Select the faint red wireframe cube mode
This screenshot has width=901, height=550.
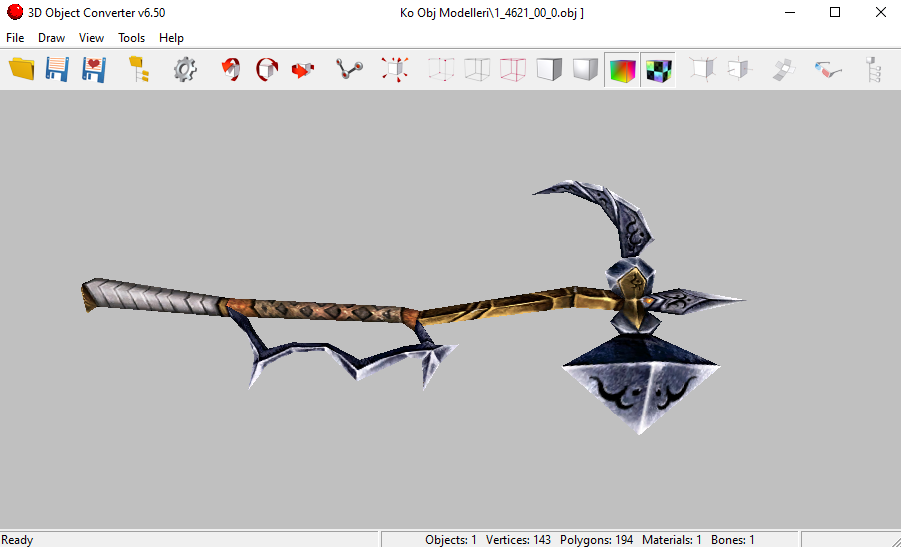click(441, 70)
